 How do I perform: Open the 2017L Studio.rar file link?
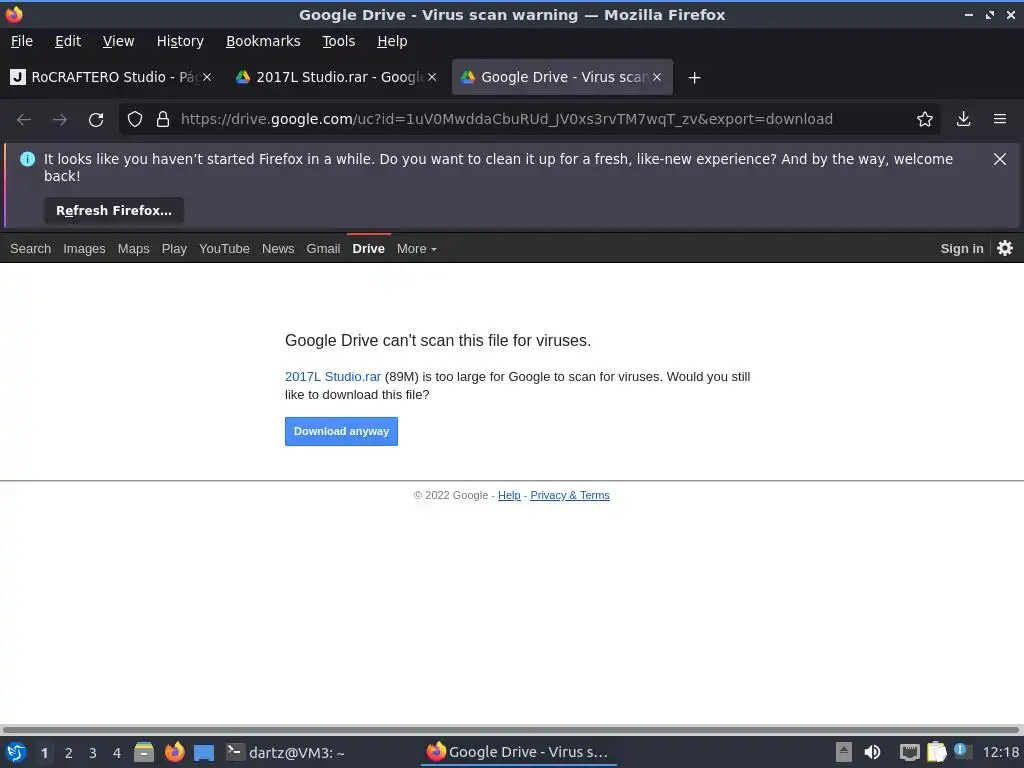tap(332, 377)
